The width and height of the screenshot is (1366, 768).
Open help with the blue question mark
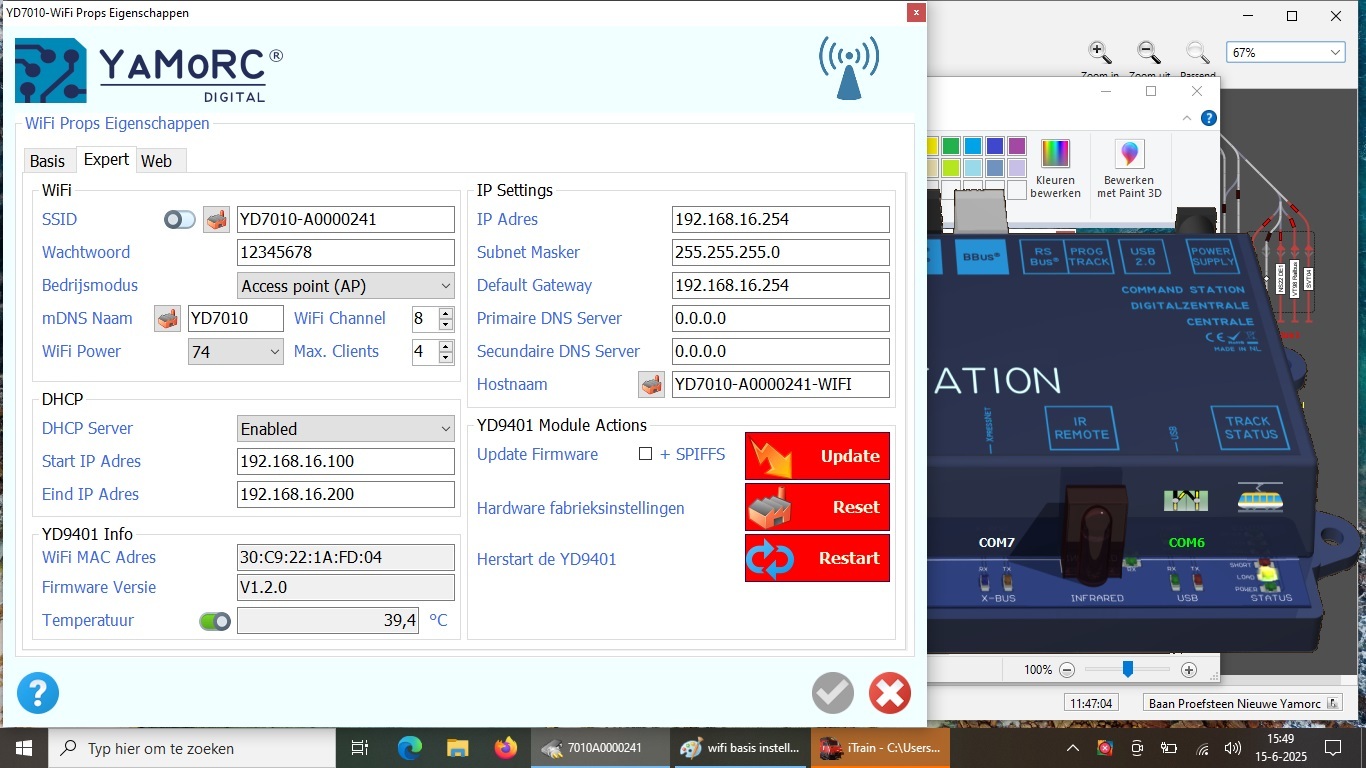click(x=38, y=693)
